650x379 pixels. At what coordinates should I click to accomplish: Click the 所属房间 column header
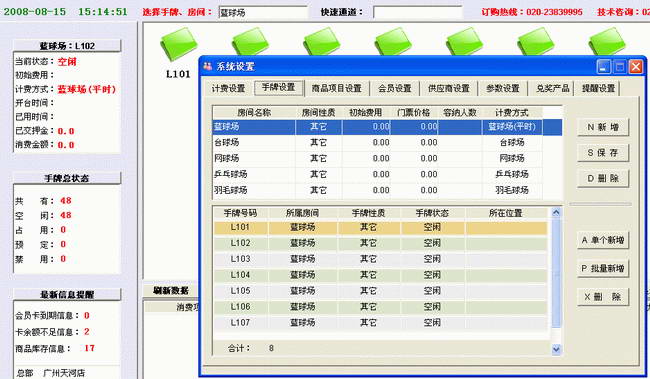tap(303, 213)
